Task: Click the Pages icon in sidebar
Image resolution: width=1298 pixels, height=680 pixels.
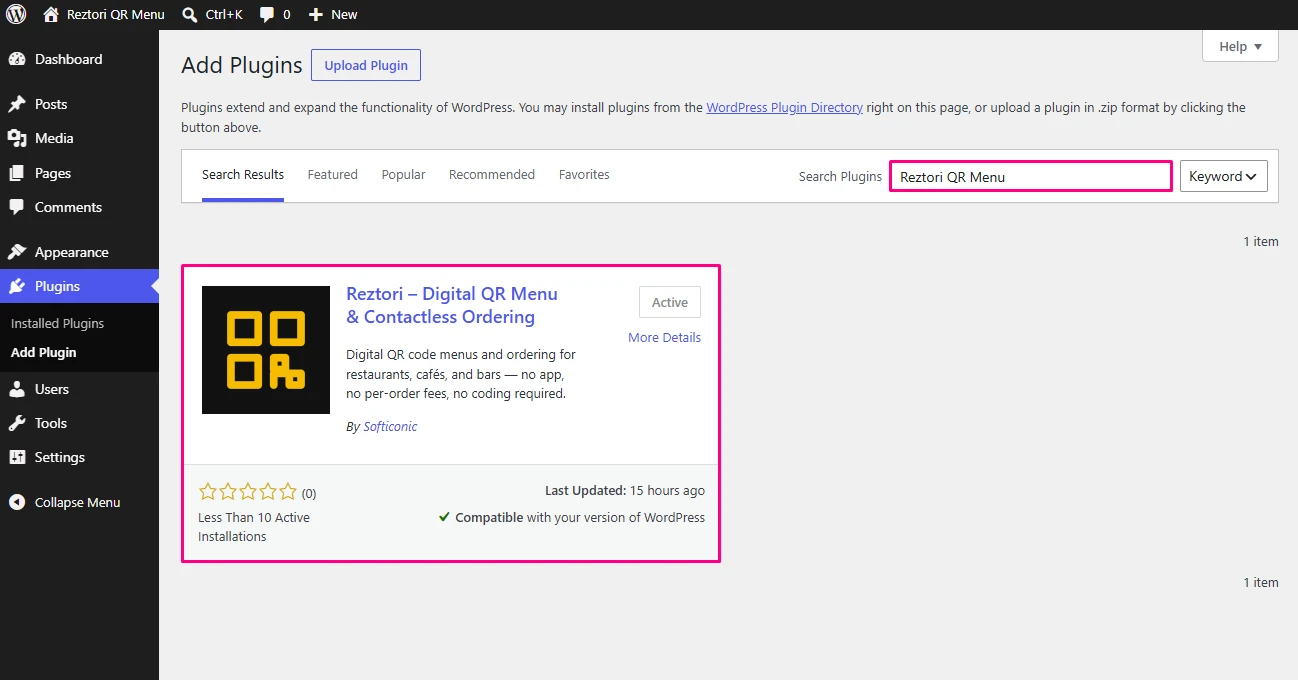Action: tap(17, 173)
